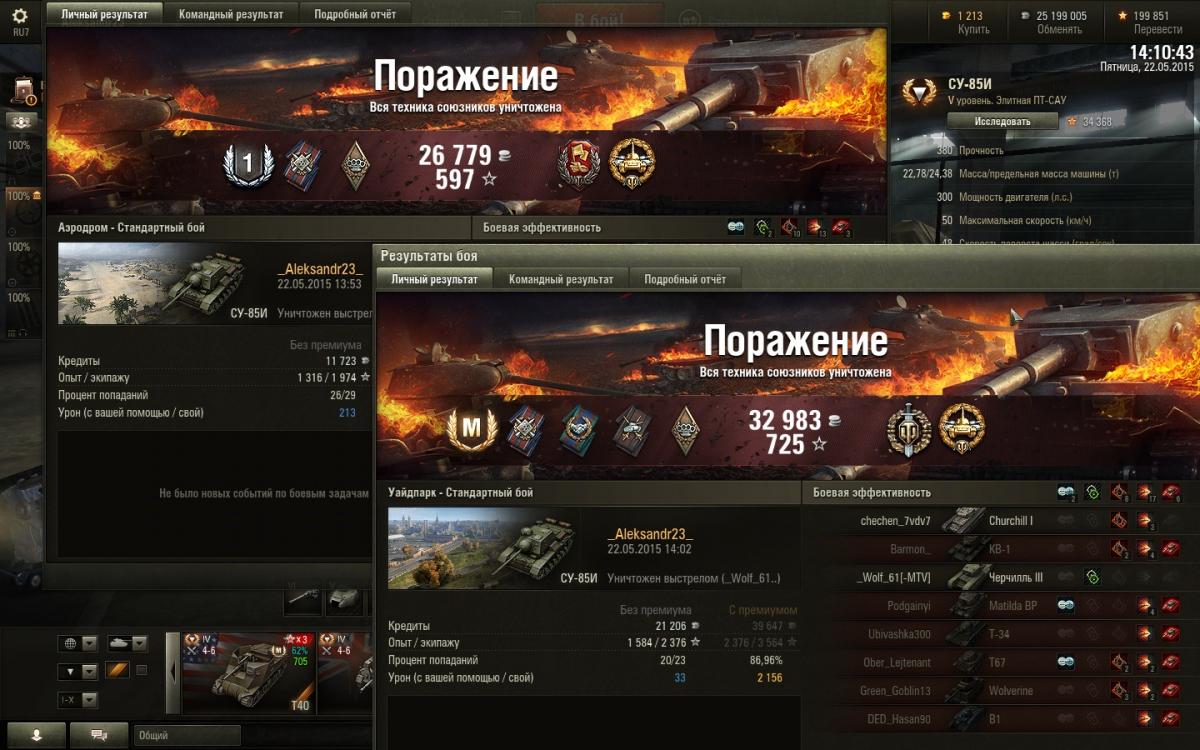Click kill icon in Барmon_ KB-1 row

pyautogui.click(x=1171, y=549)
